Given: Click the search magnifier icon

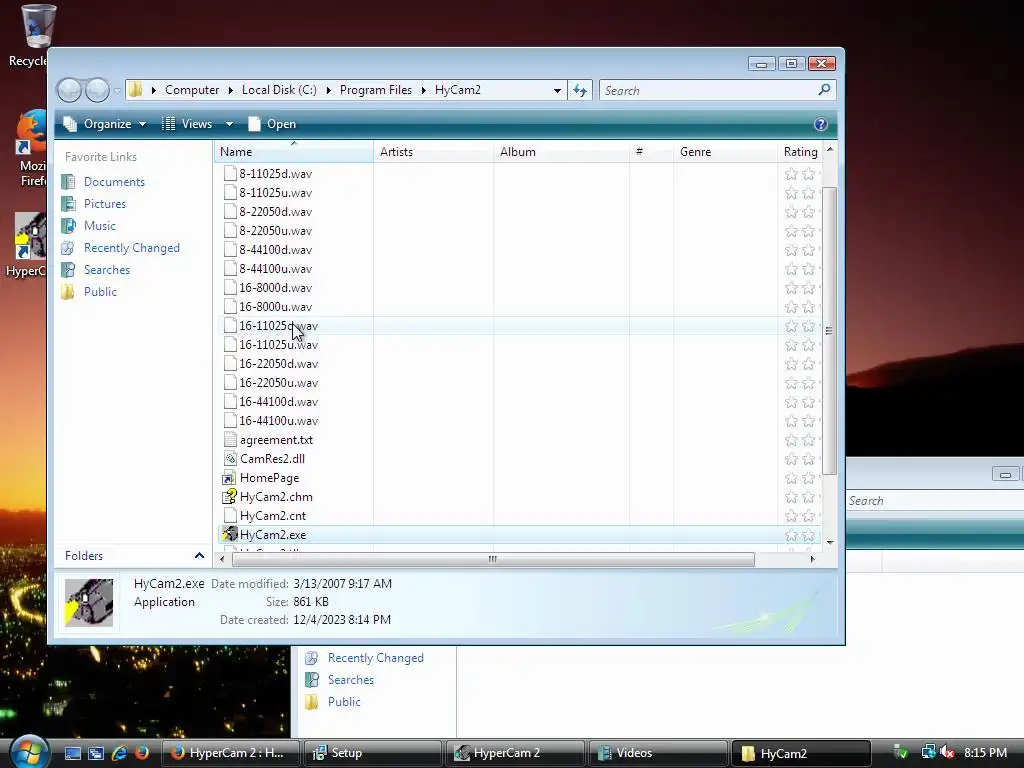Looking at the screenshot, I should pyautogui.click(x=824, y=89).
